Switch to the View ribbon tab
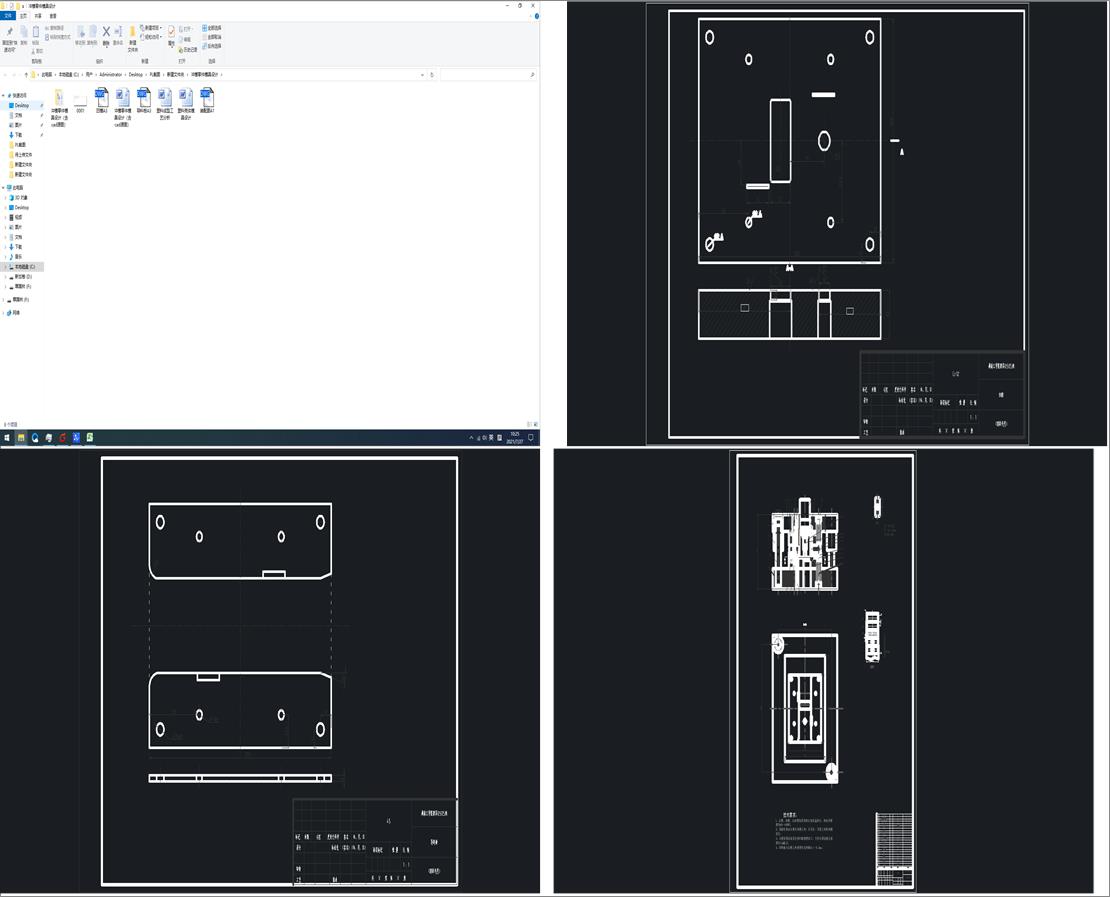Screen dimensions: 1110x897 click(x=53, y=16)
